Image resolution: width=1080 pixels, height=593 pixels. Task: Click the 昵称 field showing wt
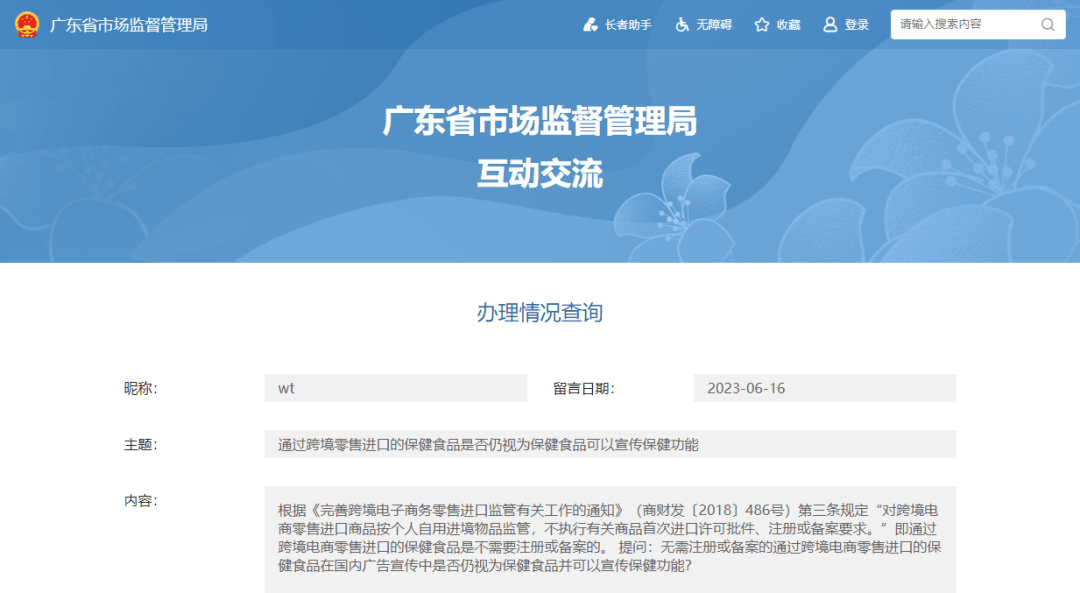point(395,388)
